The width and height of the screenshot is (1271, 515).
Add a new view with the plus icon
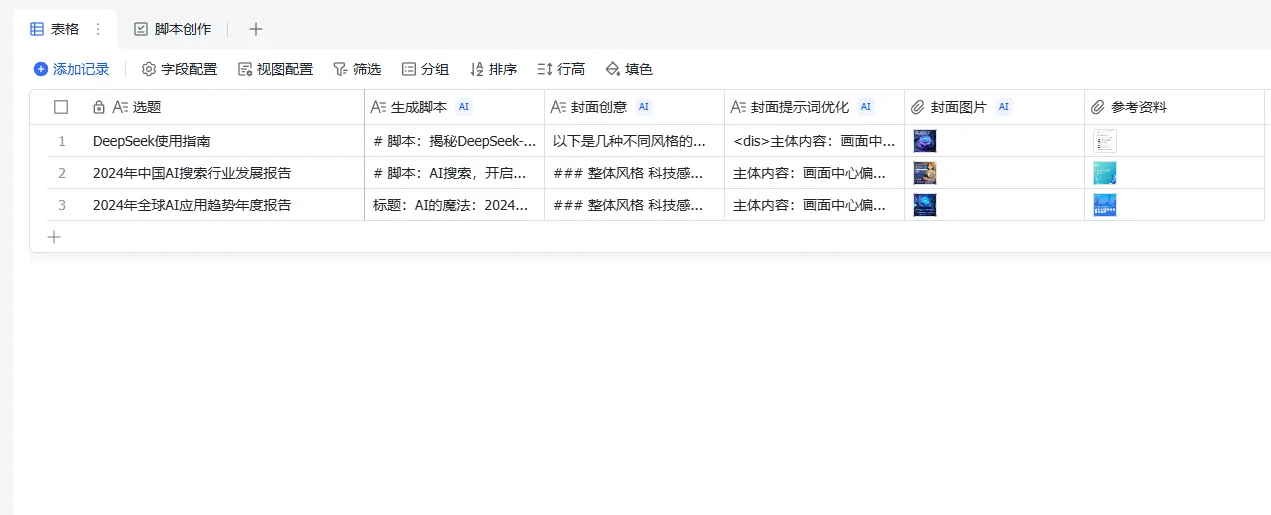coord(256,29)
